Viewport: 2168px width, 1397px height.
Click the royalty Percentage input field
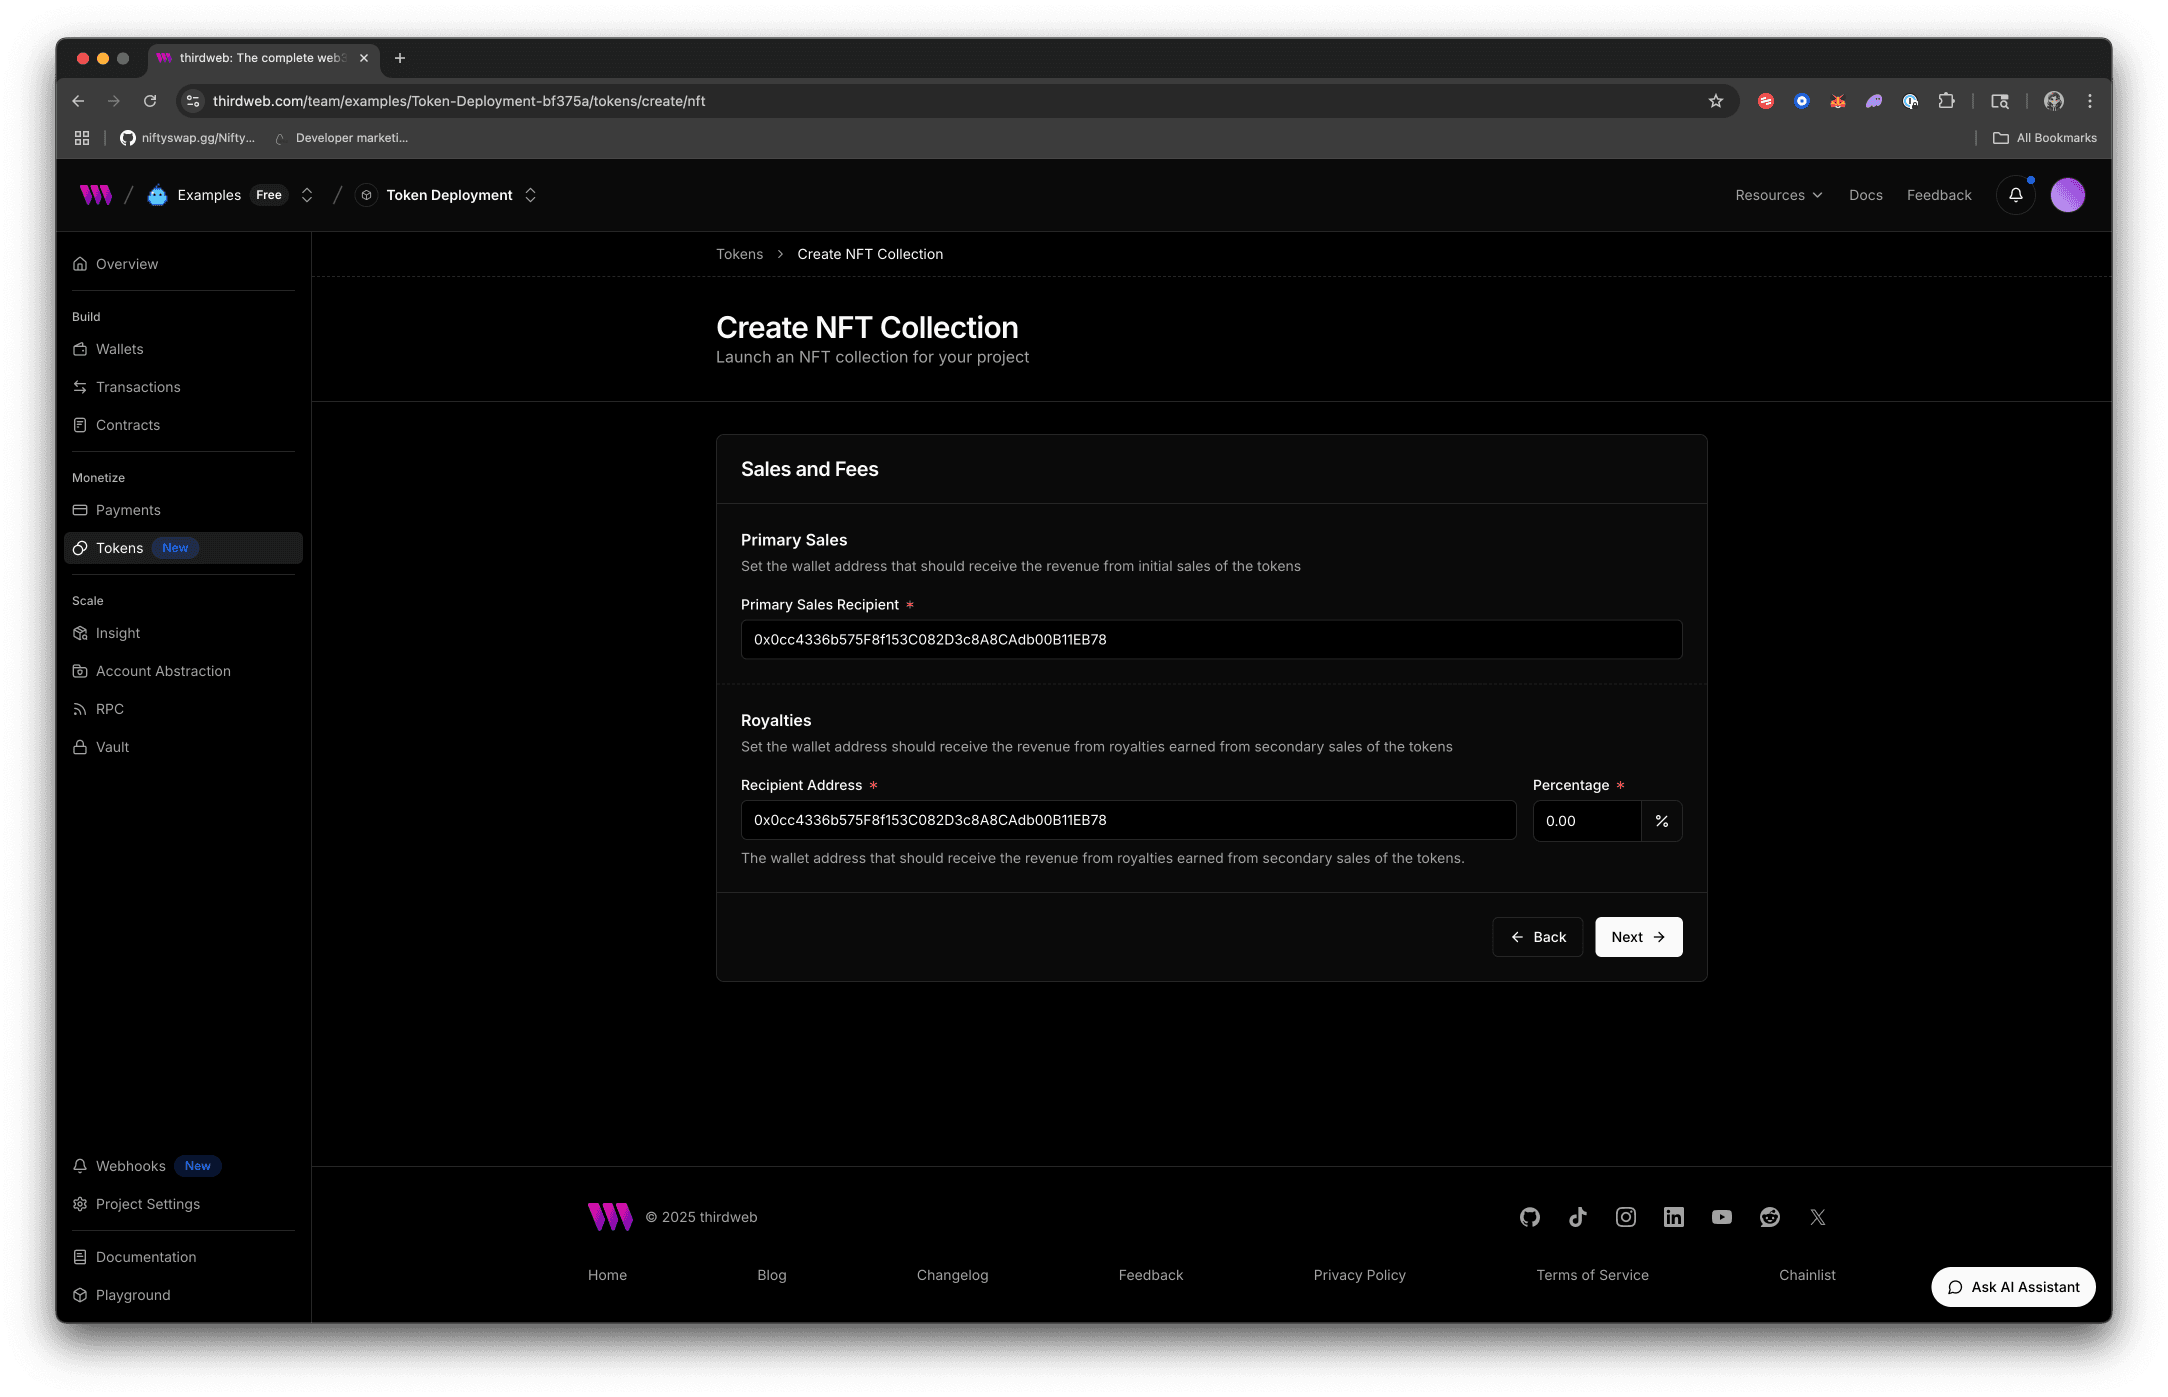click(1586, 820)
